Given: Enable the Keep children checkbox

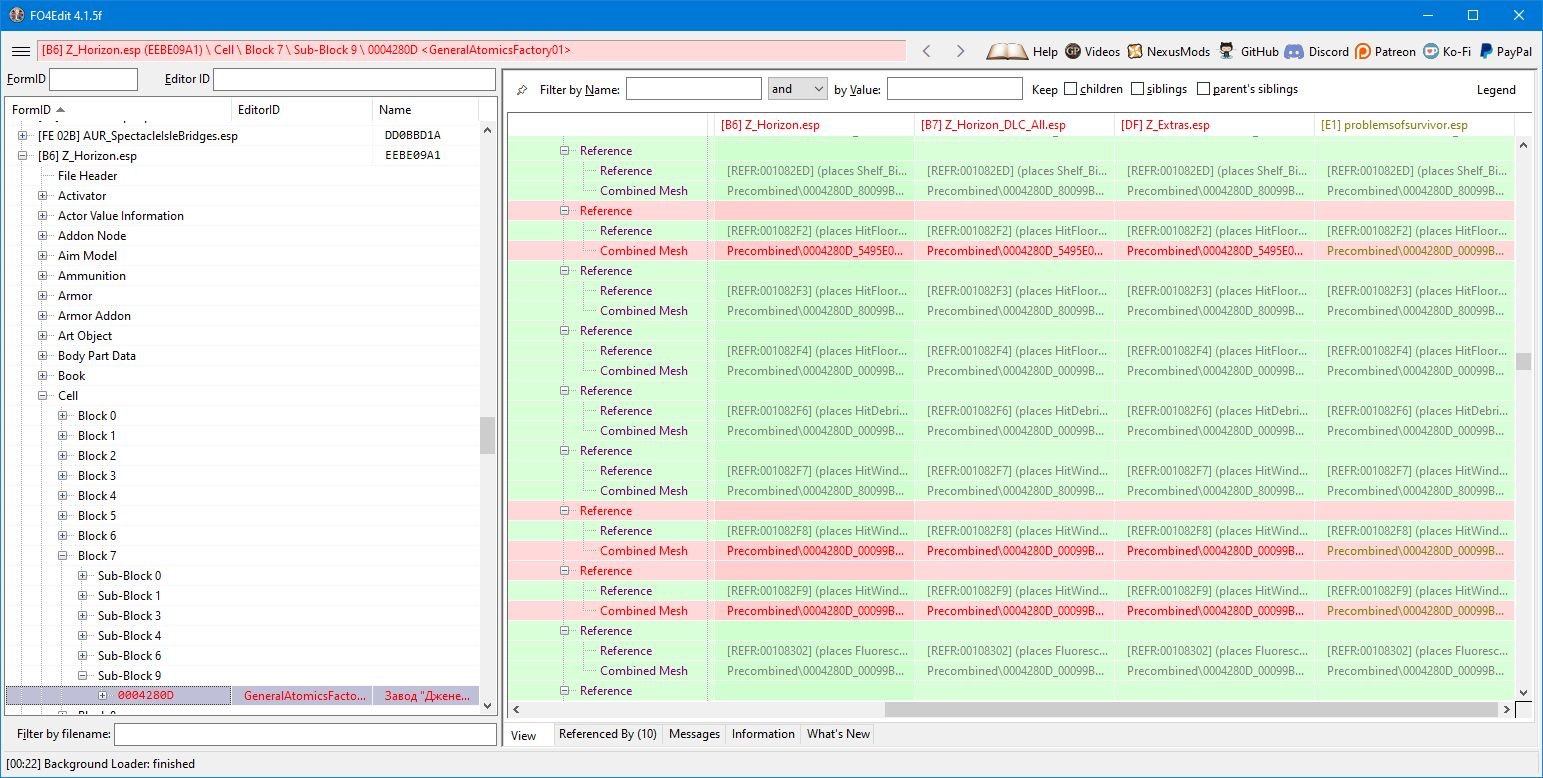Looking at the screenshot, I should click(1071, 89).
